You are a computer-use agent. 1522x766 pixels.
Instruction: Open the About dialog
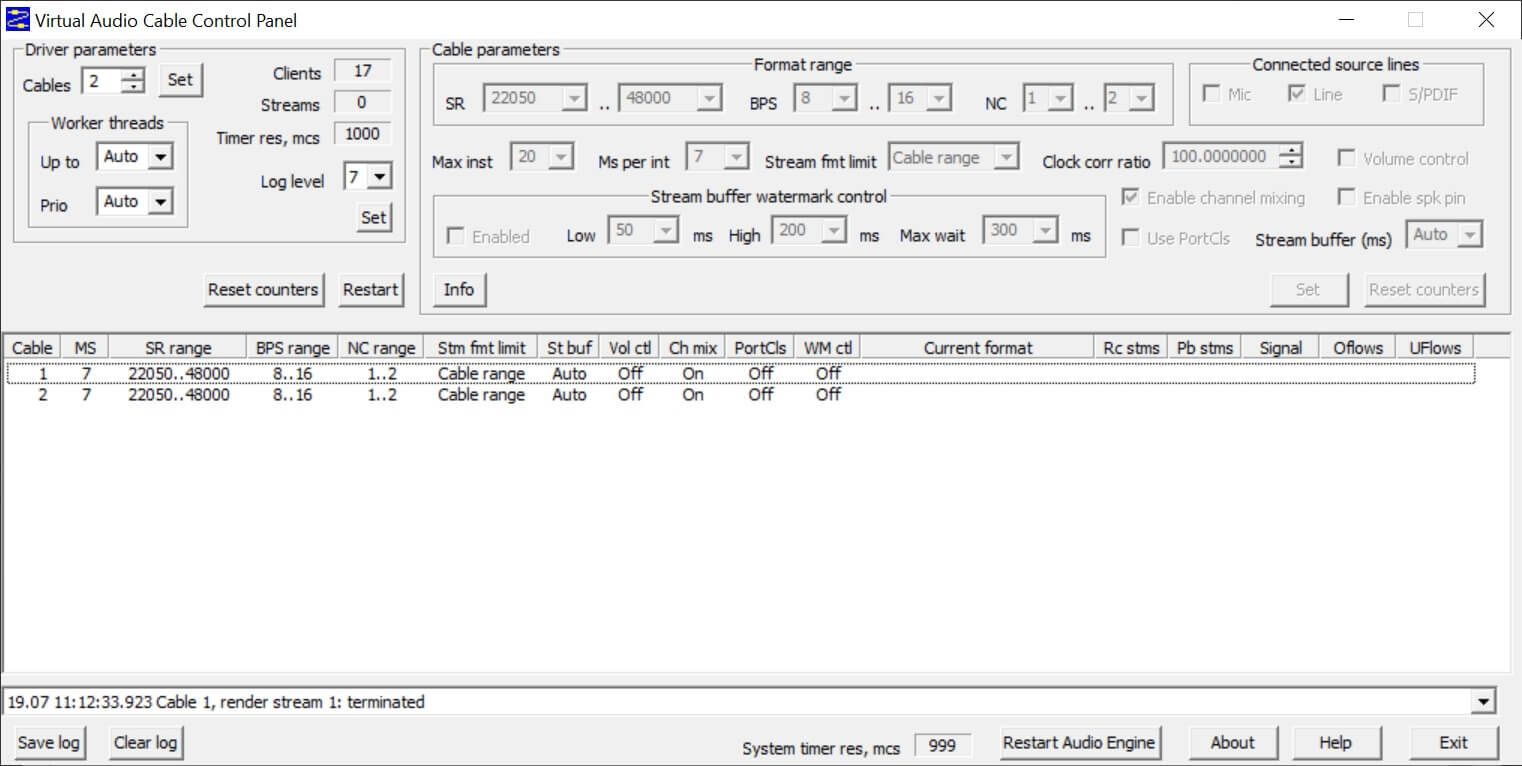click(x=1233, y=743)
